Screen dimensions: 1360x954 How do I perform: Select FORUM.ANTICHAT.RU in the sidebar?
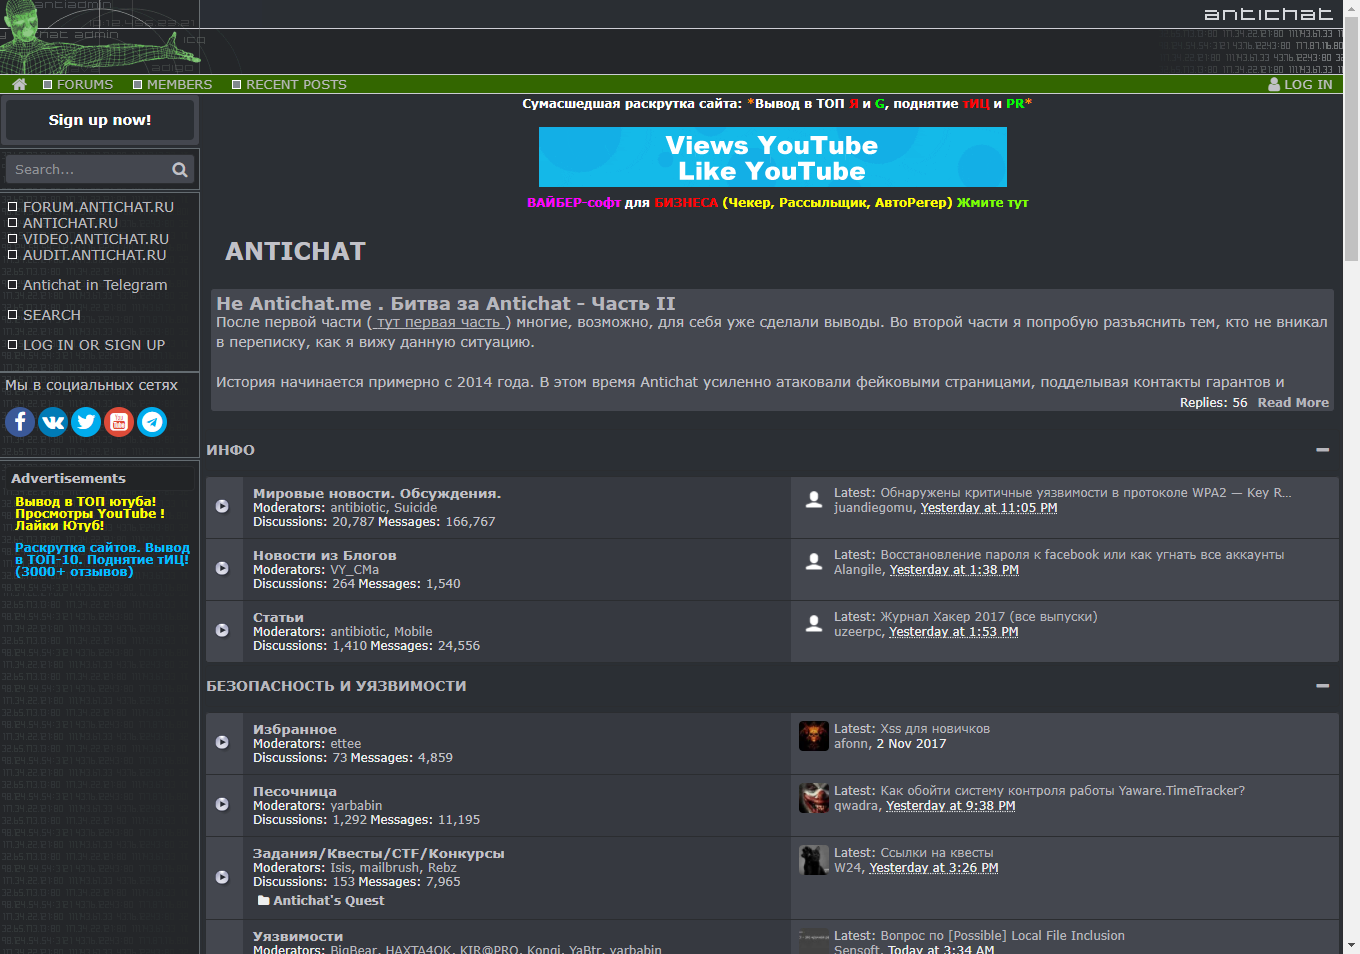[98, 207]
